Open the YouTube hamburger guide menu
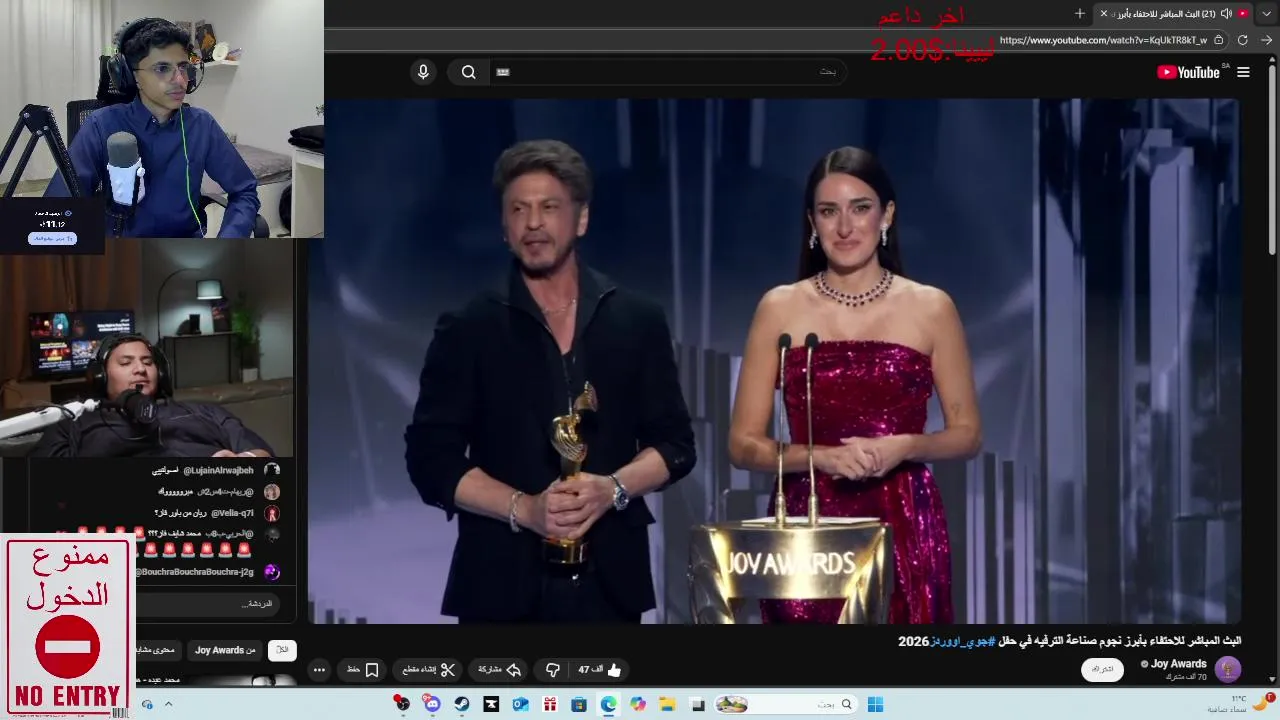The width and height of the screenshot is (1280, 720). click(x=1243, y=72)
